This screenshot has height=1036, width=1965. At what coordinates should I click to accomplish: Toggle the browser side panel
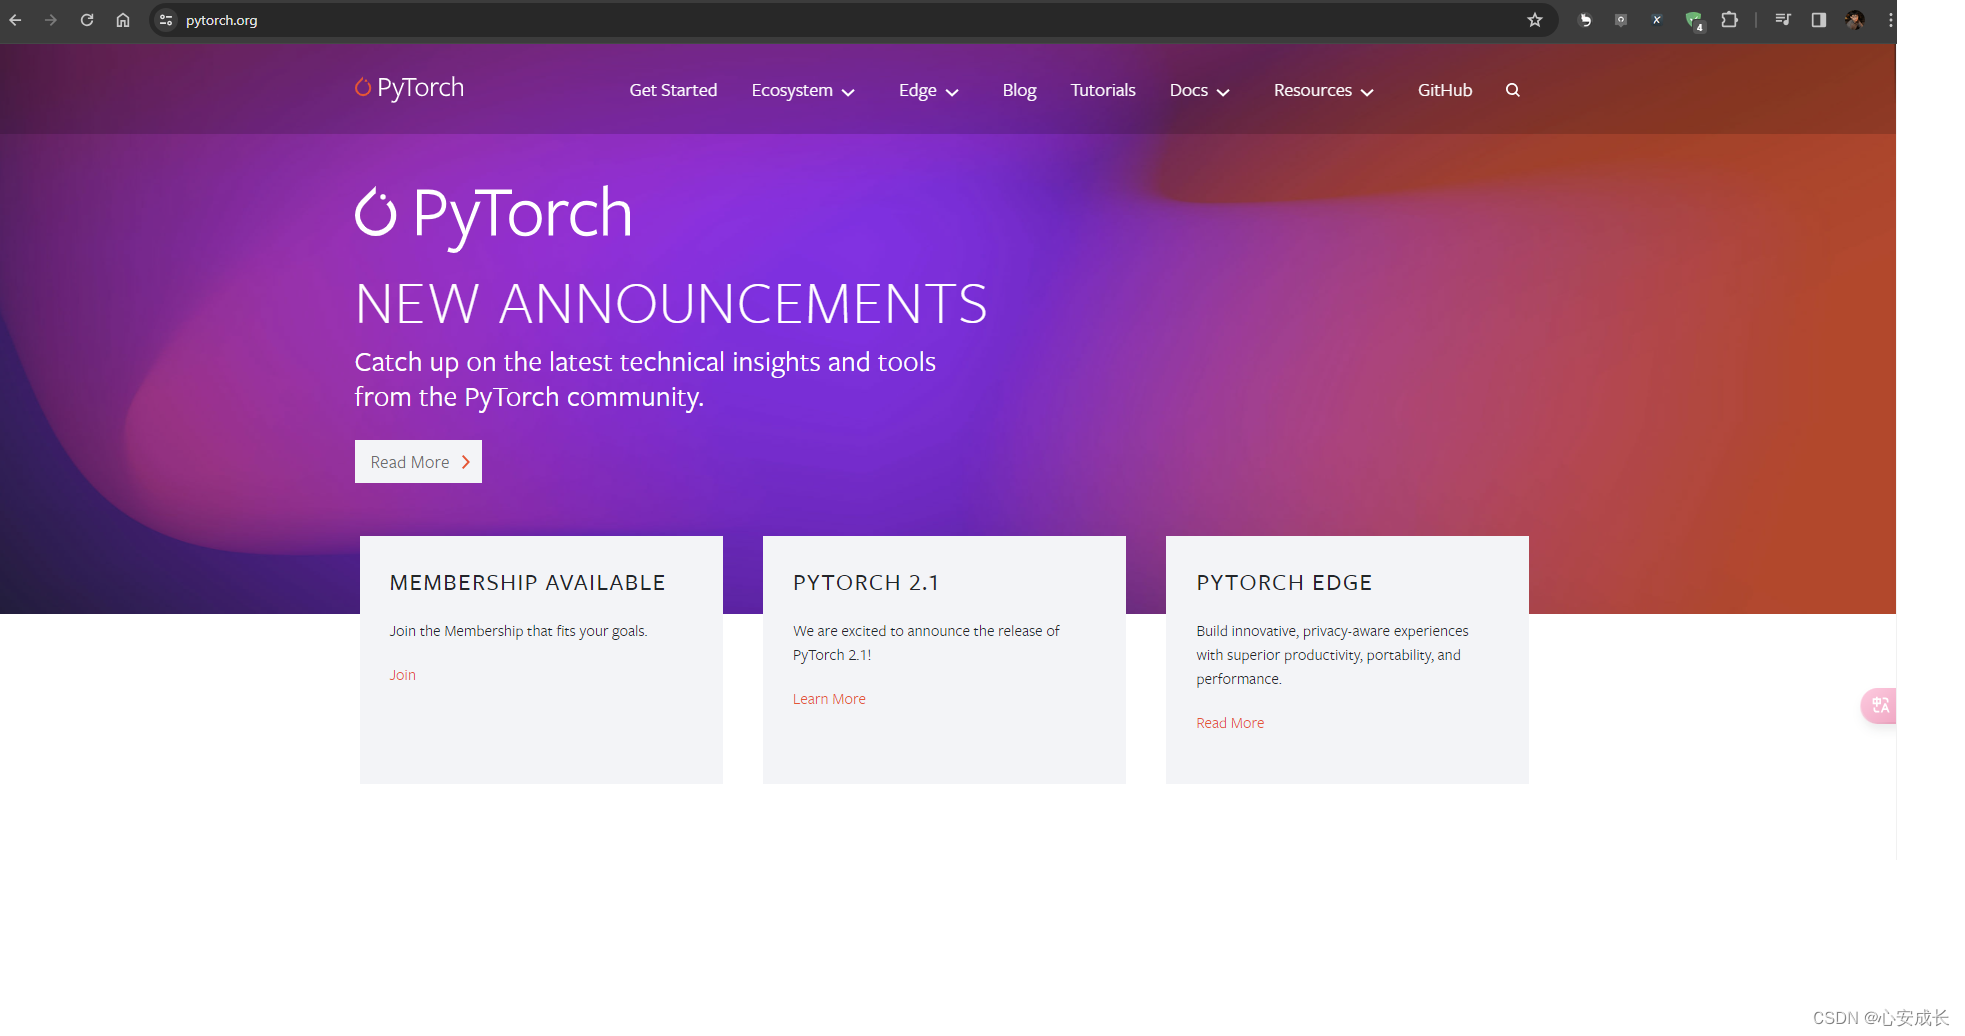(x=1819, y=20)
